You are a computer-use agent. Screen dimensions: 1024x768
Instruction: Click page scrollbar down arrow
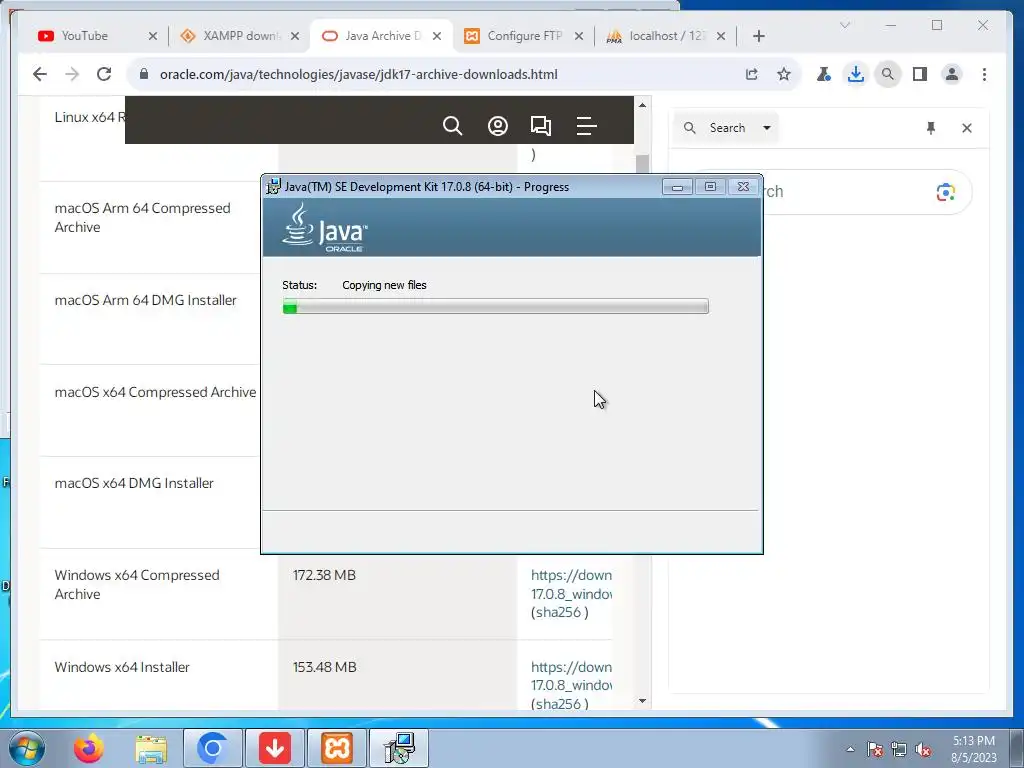tap(643, 701)
